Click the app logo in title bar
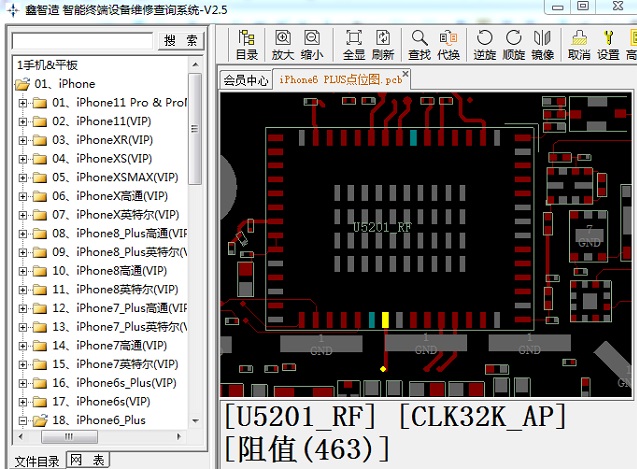Image resolution: width=637 pixels, height=469 pixels. click(x=13, y=10)
